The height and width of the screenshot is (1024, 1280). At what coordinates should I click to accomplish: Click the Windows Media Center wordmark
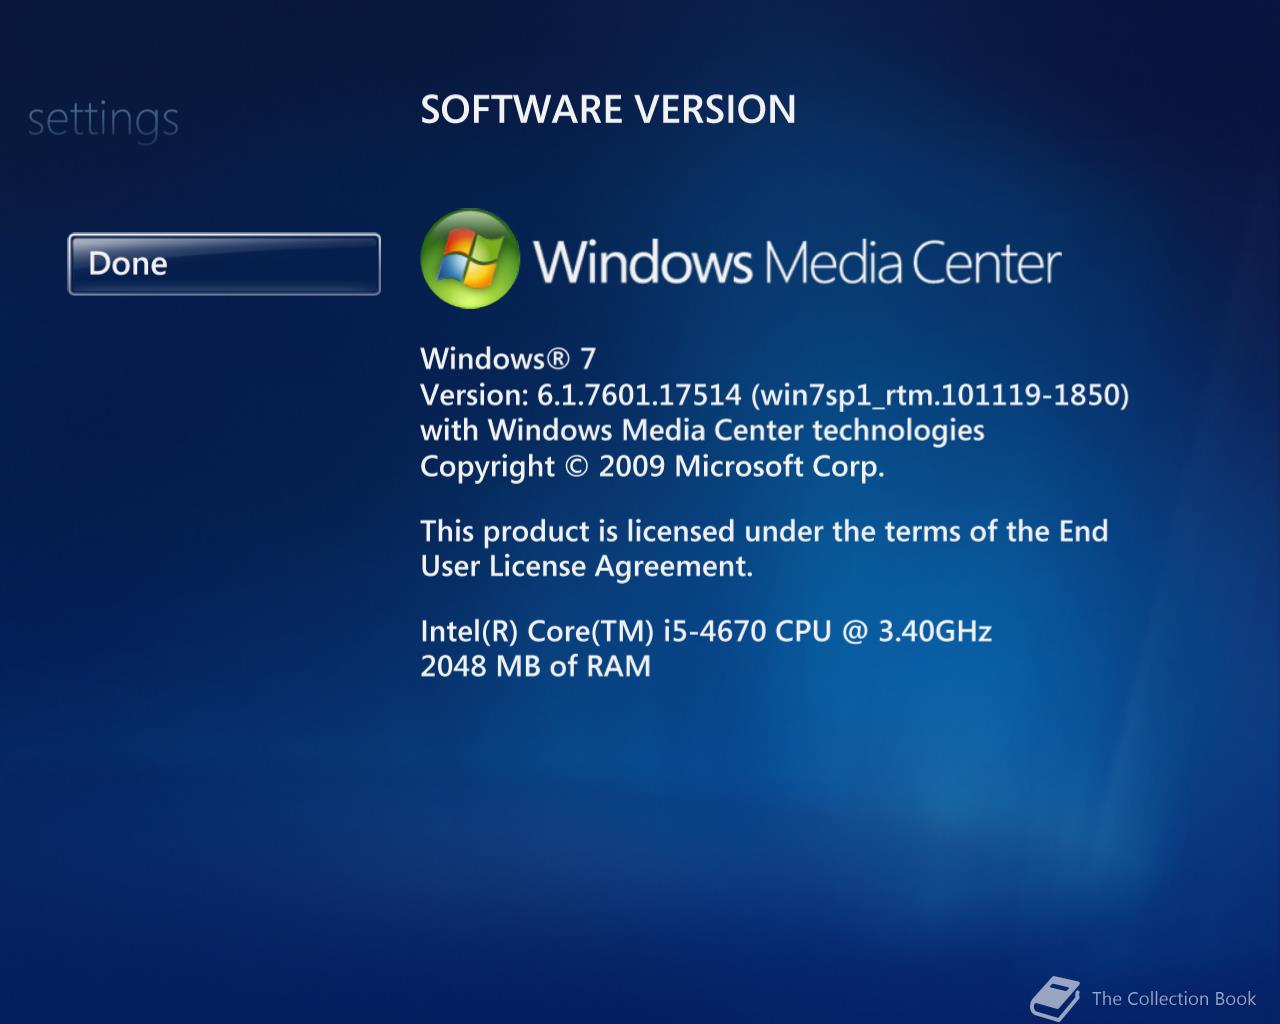tap(797, 262)
